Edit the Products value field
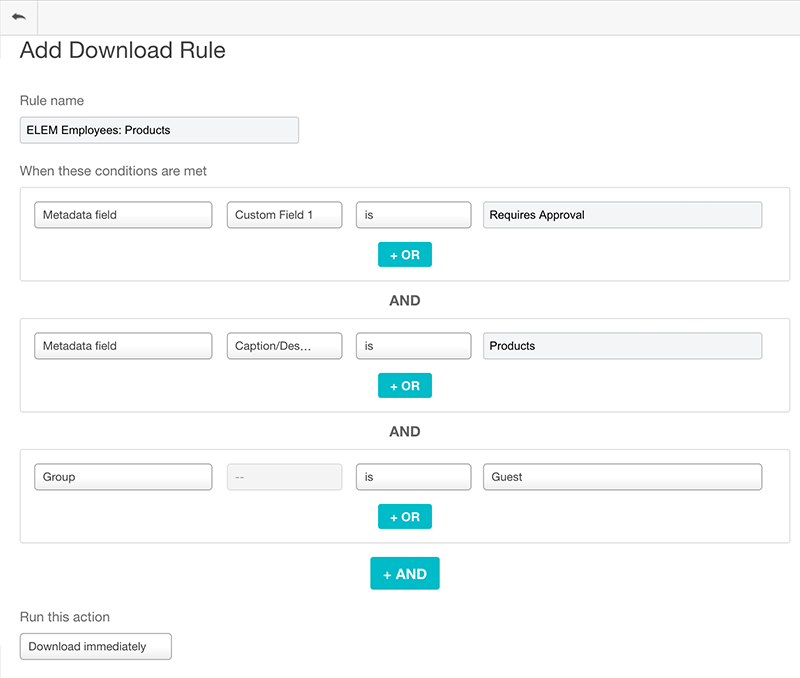 pyautogui.click(x=622, y=346)
